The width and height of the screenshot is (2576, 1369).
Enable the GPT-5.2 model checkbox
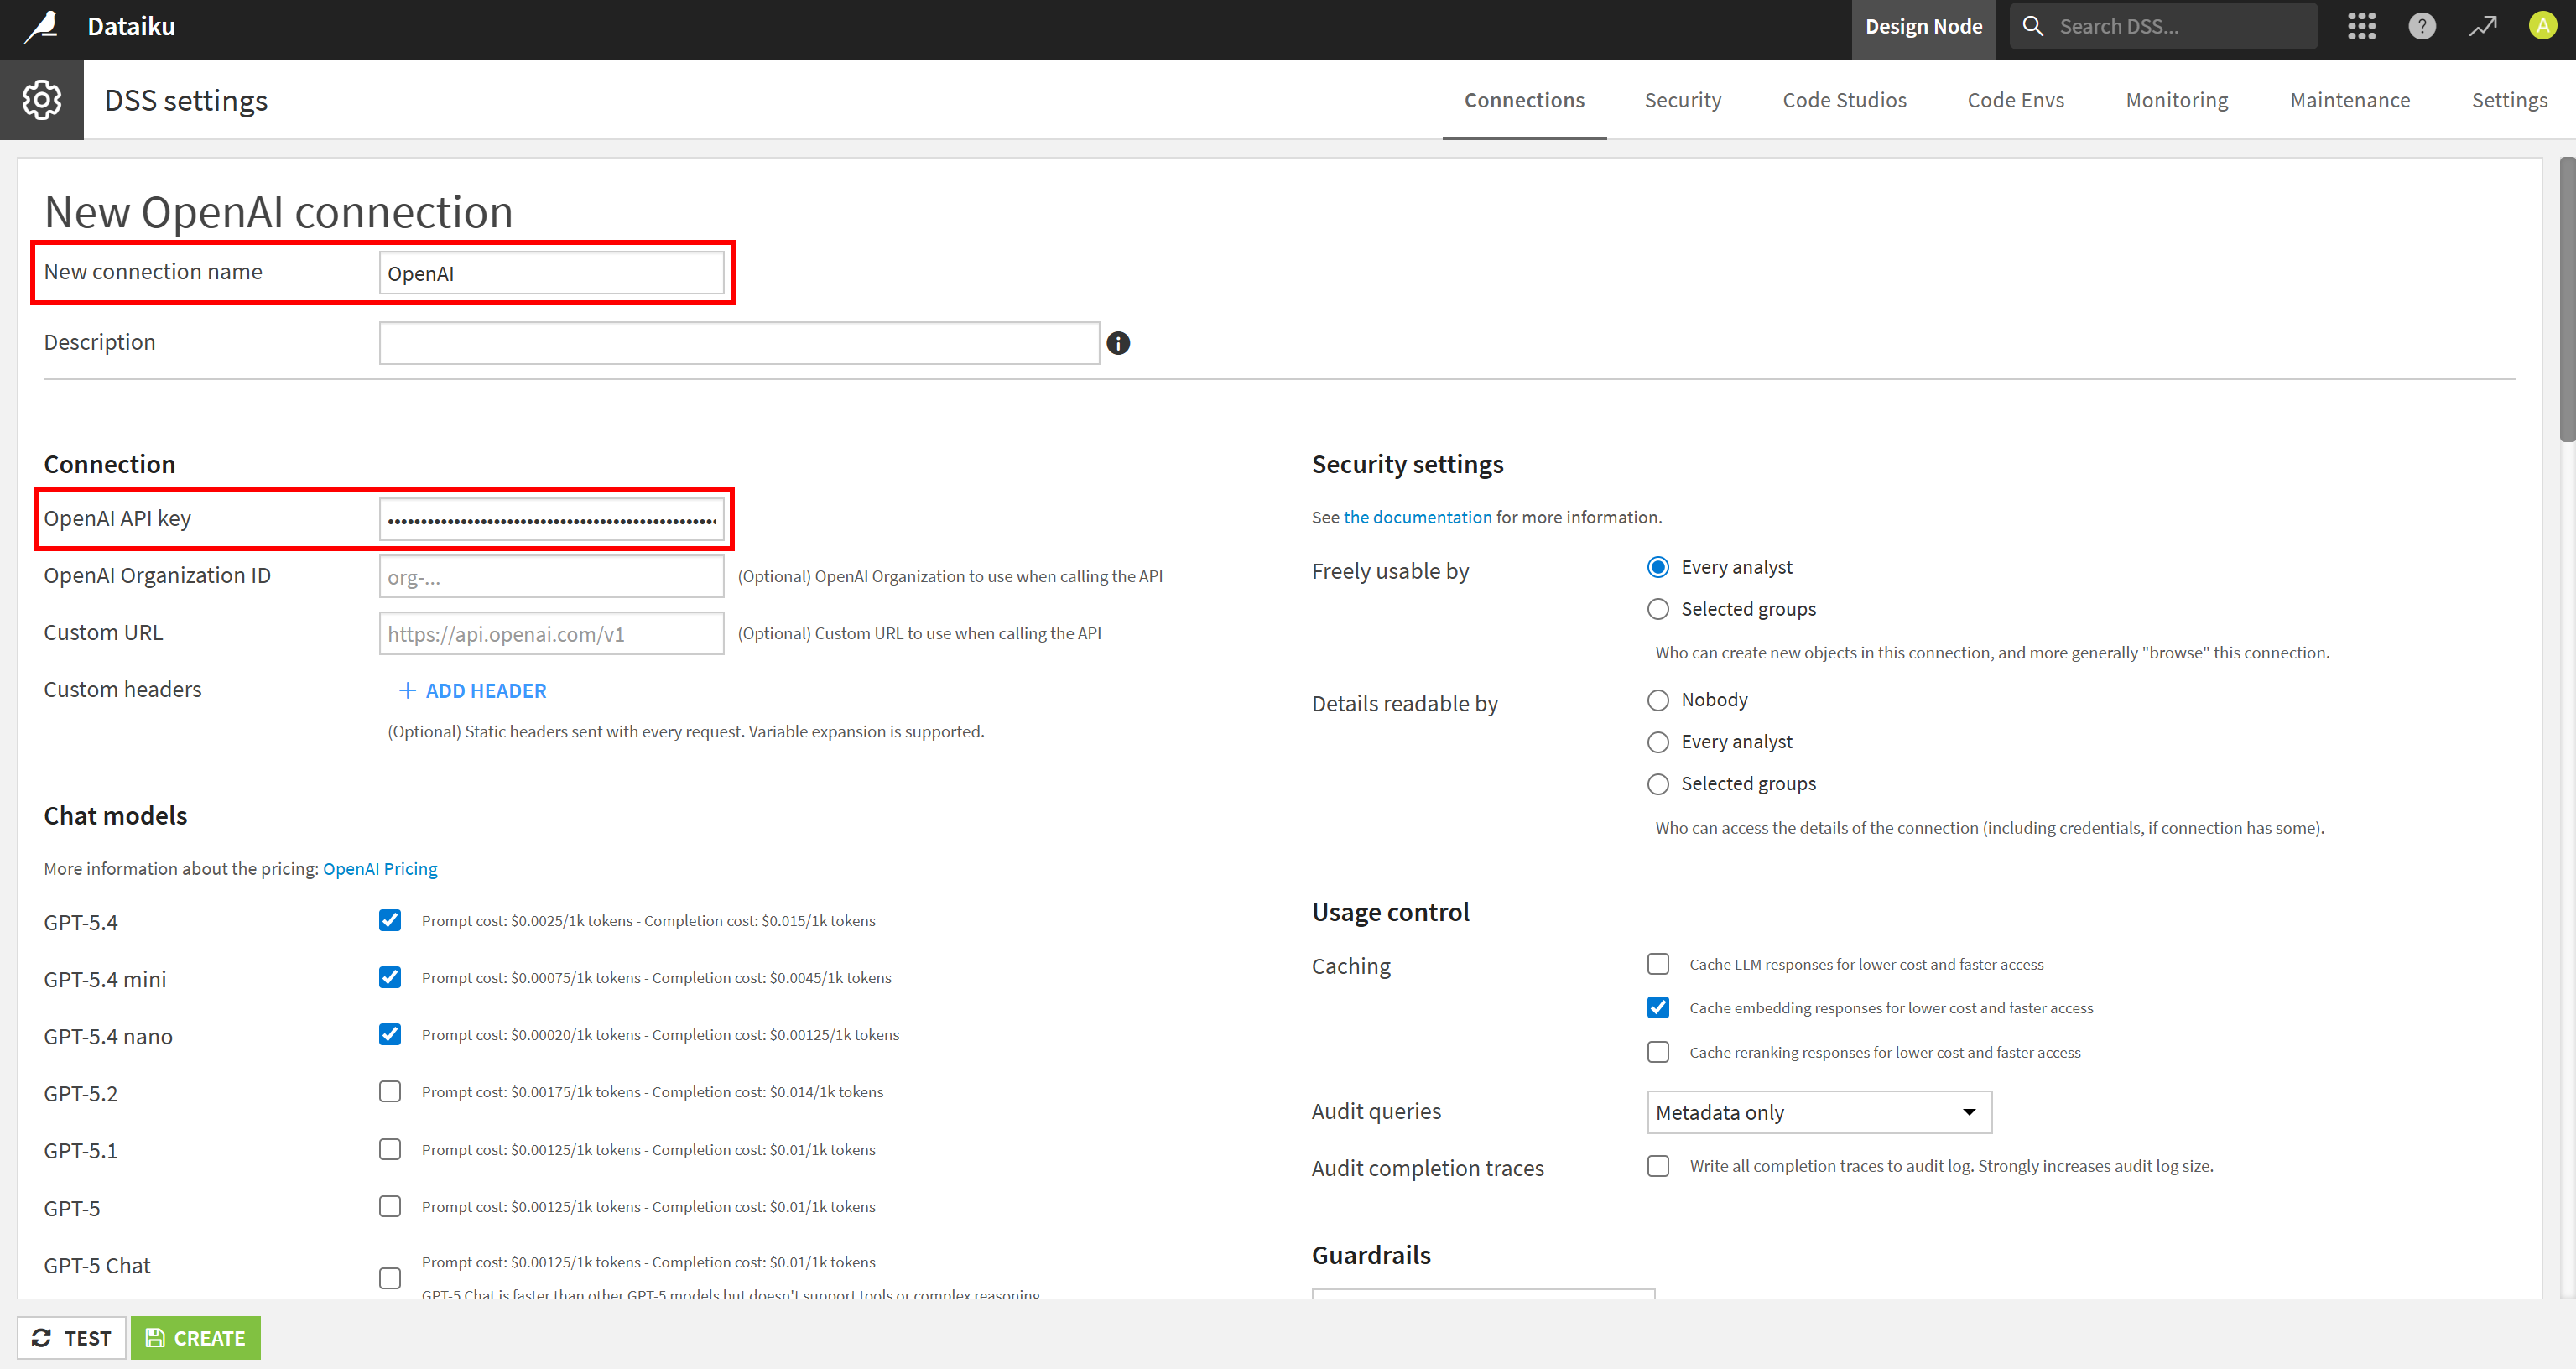[x=390, y=1092]
